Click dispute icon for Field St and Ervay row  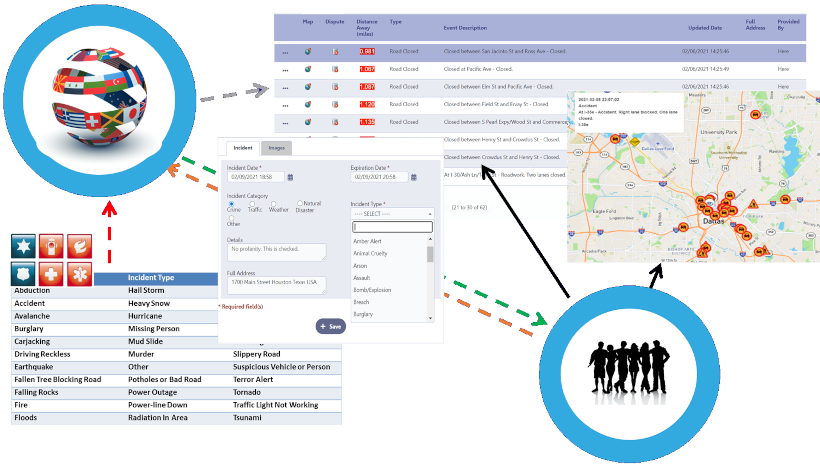(x=335, y=105)
